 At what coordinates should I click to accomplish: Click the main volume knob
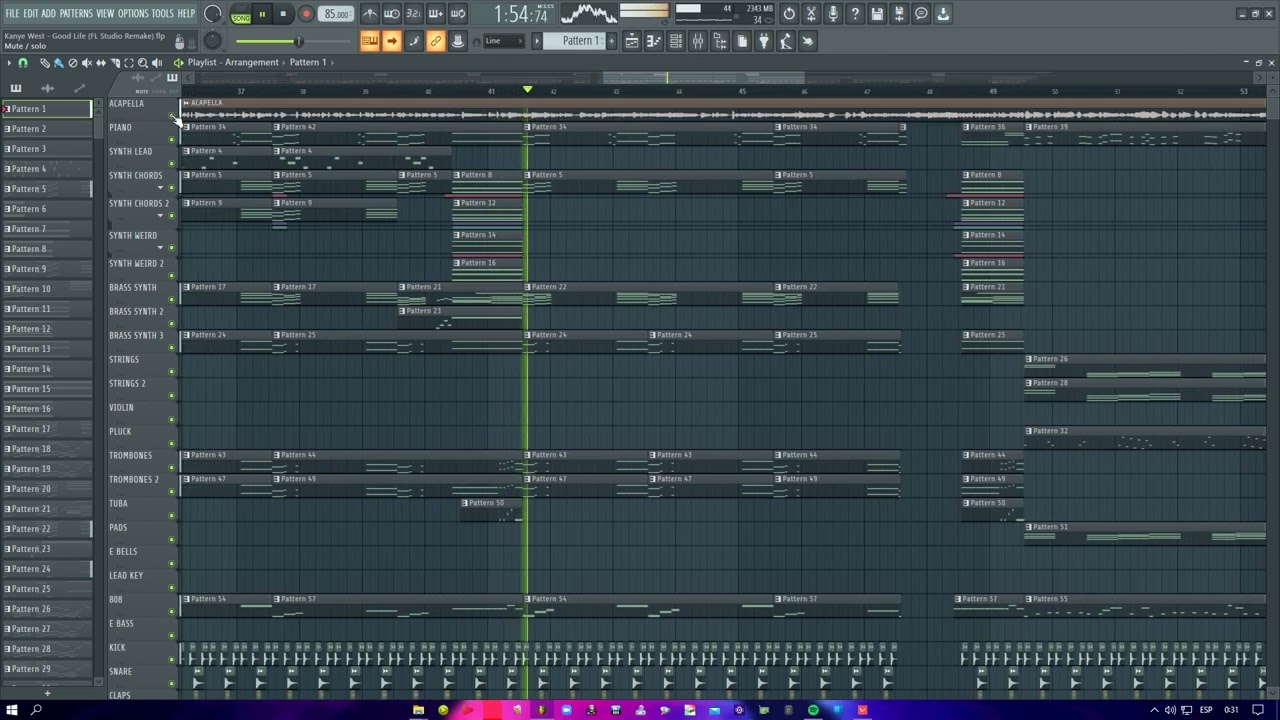point(213,14)
